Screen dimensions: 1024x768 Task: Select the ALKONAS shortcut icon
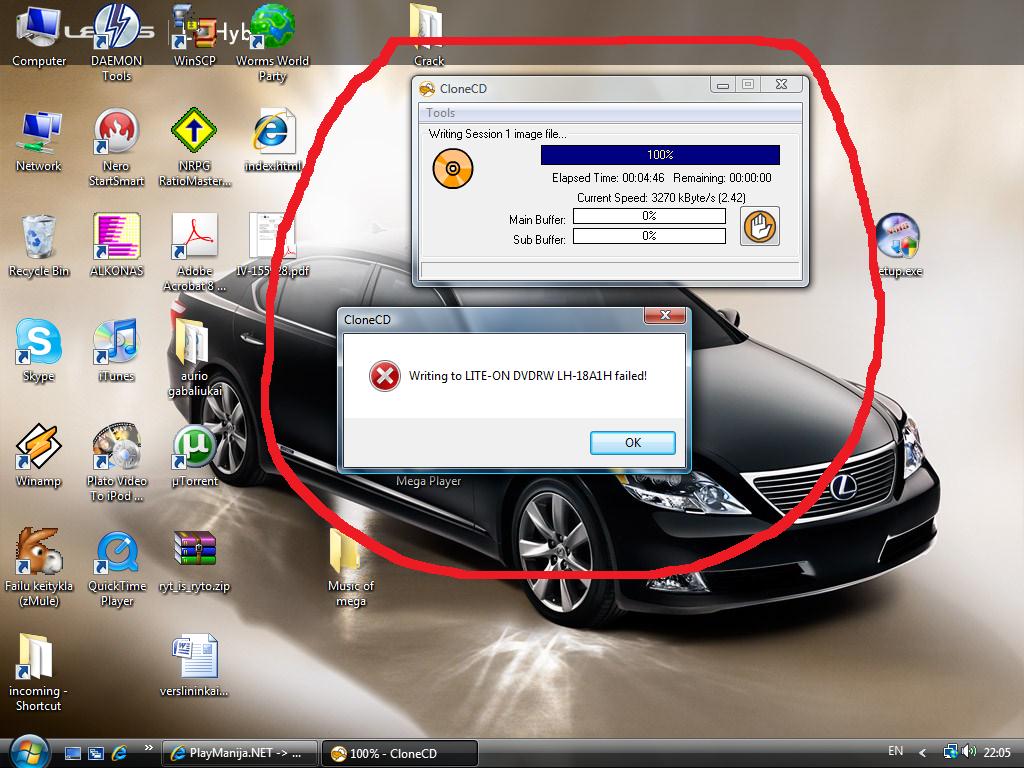(x=116, y=246)
